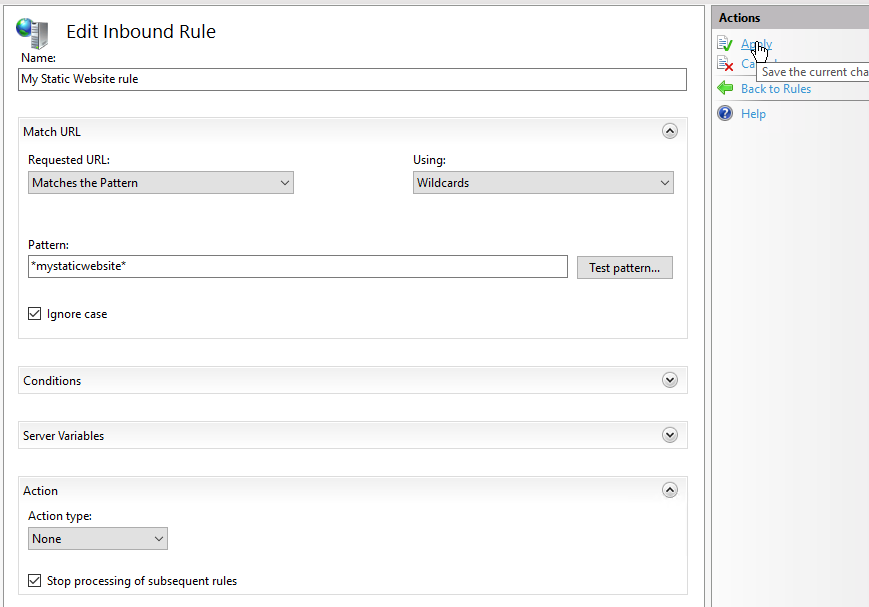Viewport: 869px width, 607px height.
Task: Expand the Server Variables section
Action: [670, 434]
